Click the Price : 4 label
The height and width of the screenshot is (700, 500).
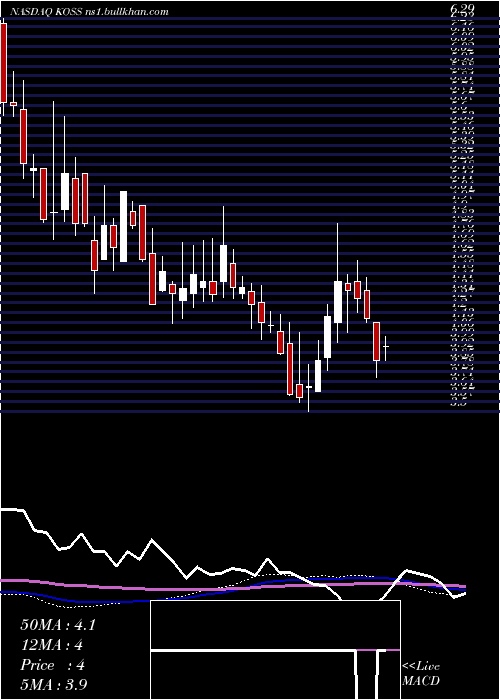[53, 665]
